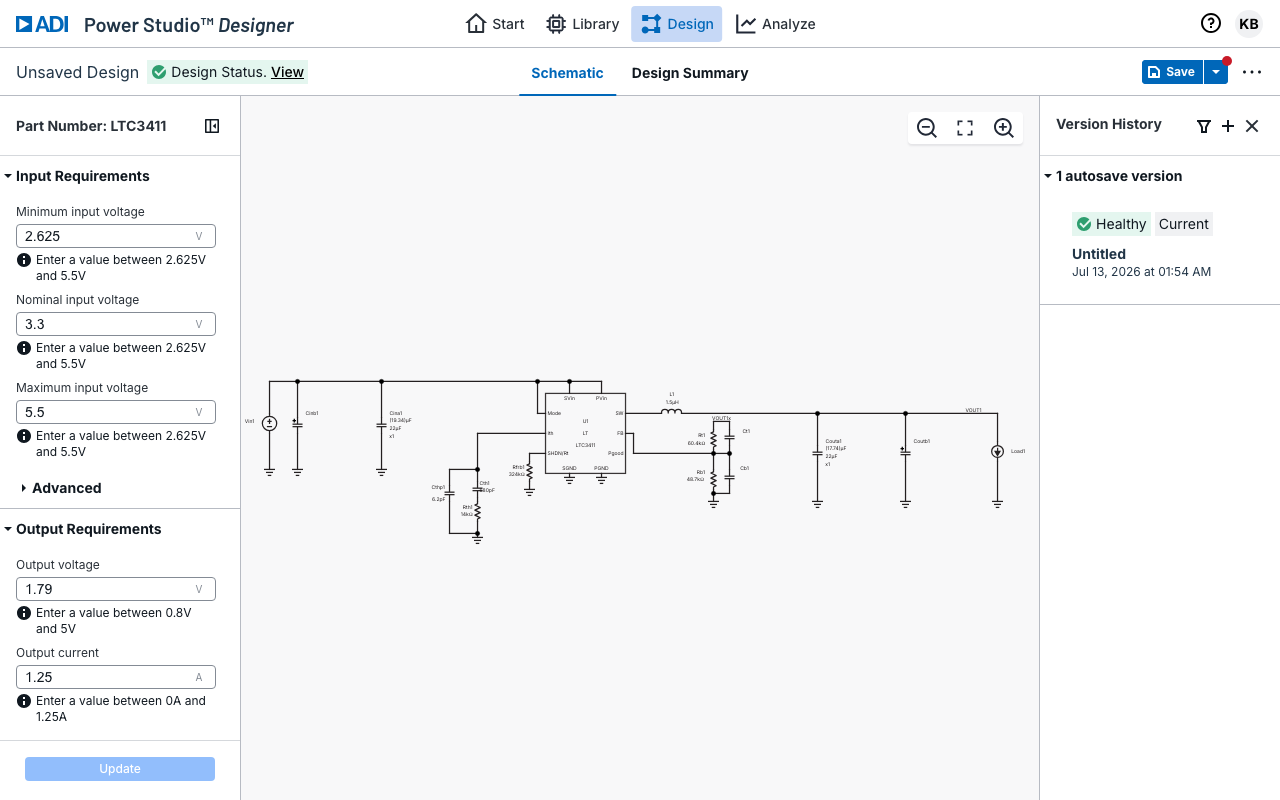Edit the Maximum input voltage field
Image resolution: width=1280 pixels, height=800 pixels.
pos(116,412)
